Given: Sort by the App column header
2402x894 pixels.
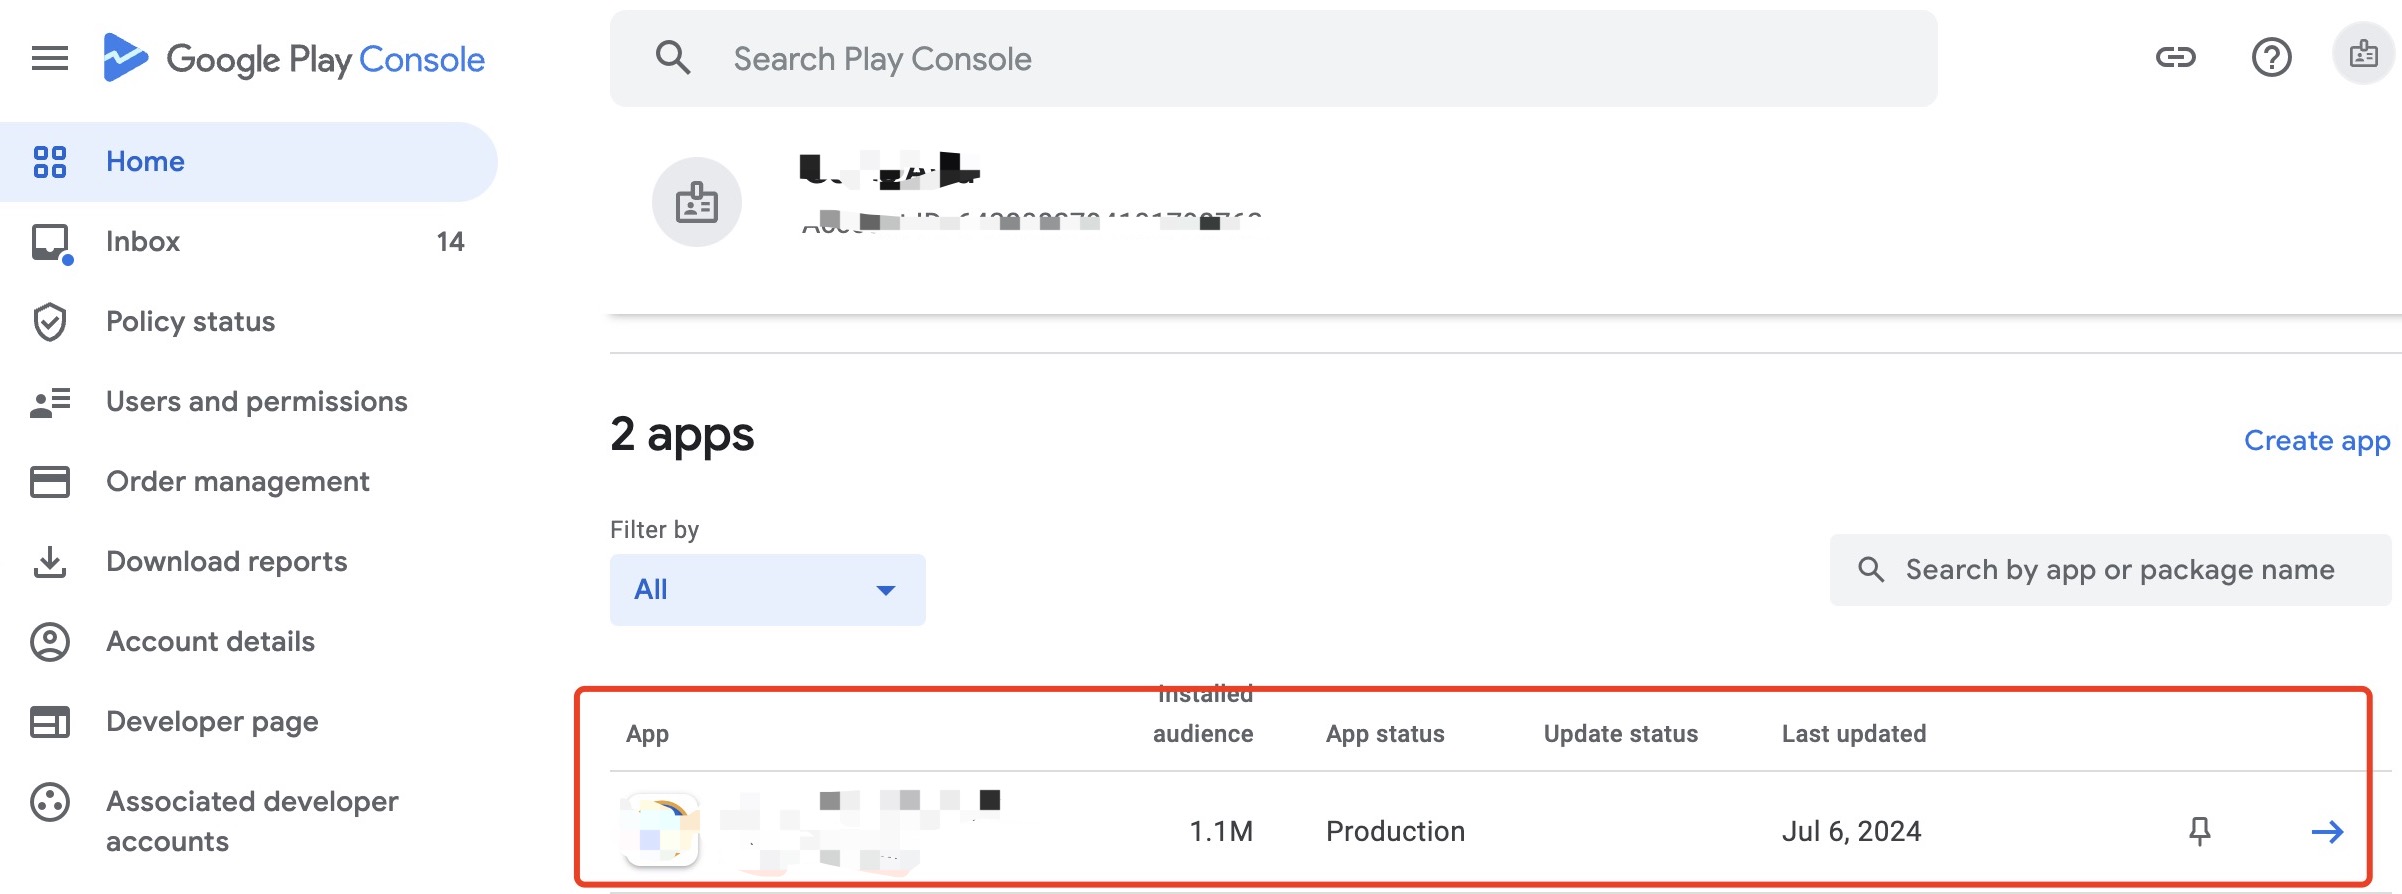Looking at the screenshot, I should point(647,734).
